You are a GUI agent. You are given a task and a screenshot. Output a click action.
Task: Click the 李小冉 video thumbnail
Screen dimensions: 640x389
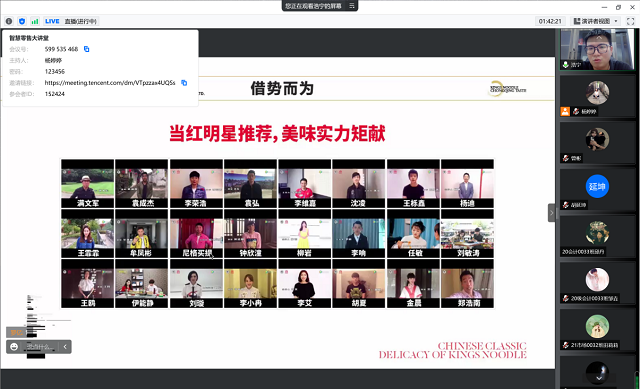pyautogui.click(x=250, y=284)
